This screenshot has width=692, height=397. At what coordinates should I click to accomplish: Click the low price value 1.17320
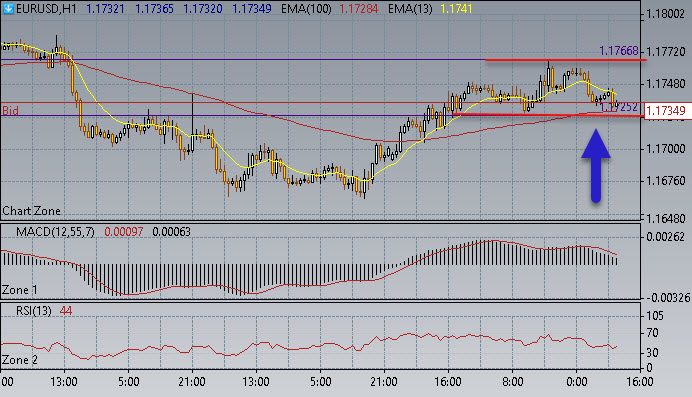(x=203, y=8)
